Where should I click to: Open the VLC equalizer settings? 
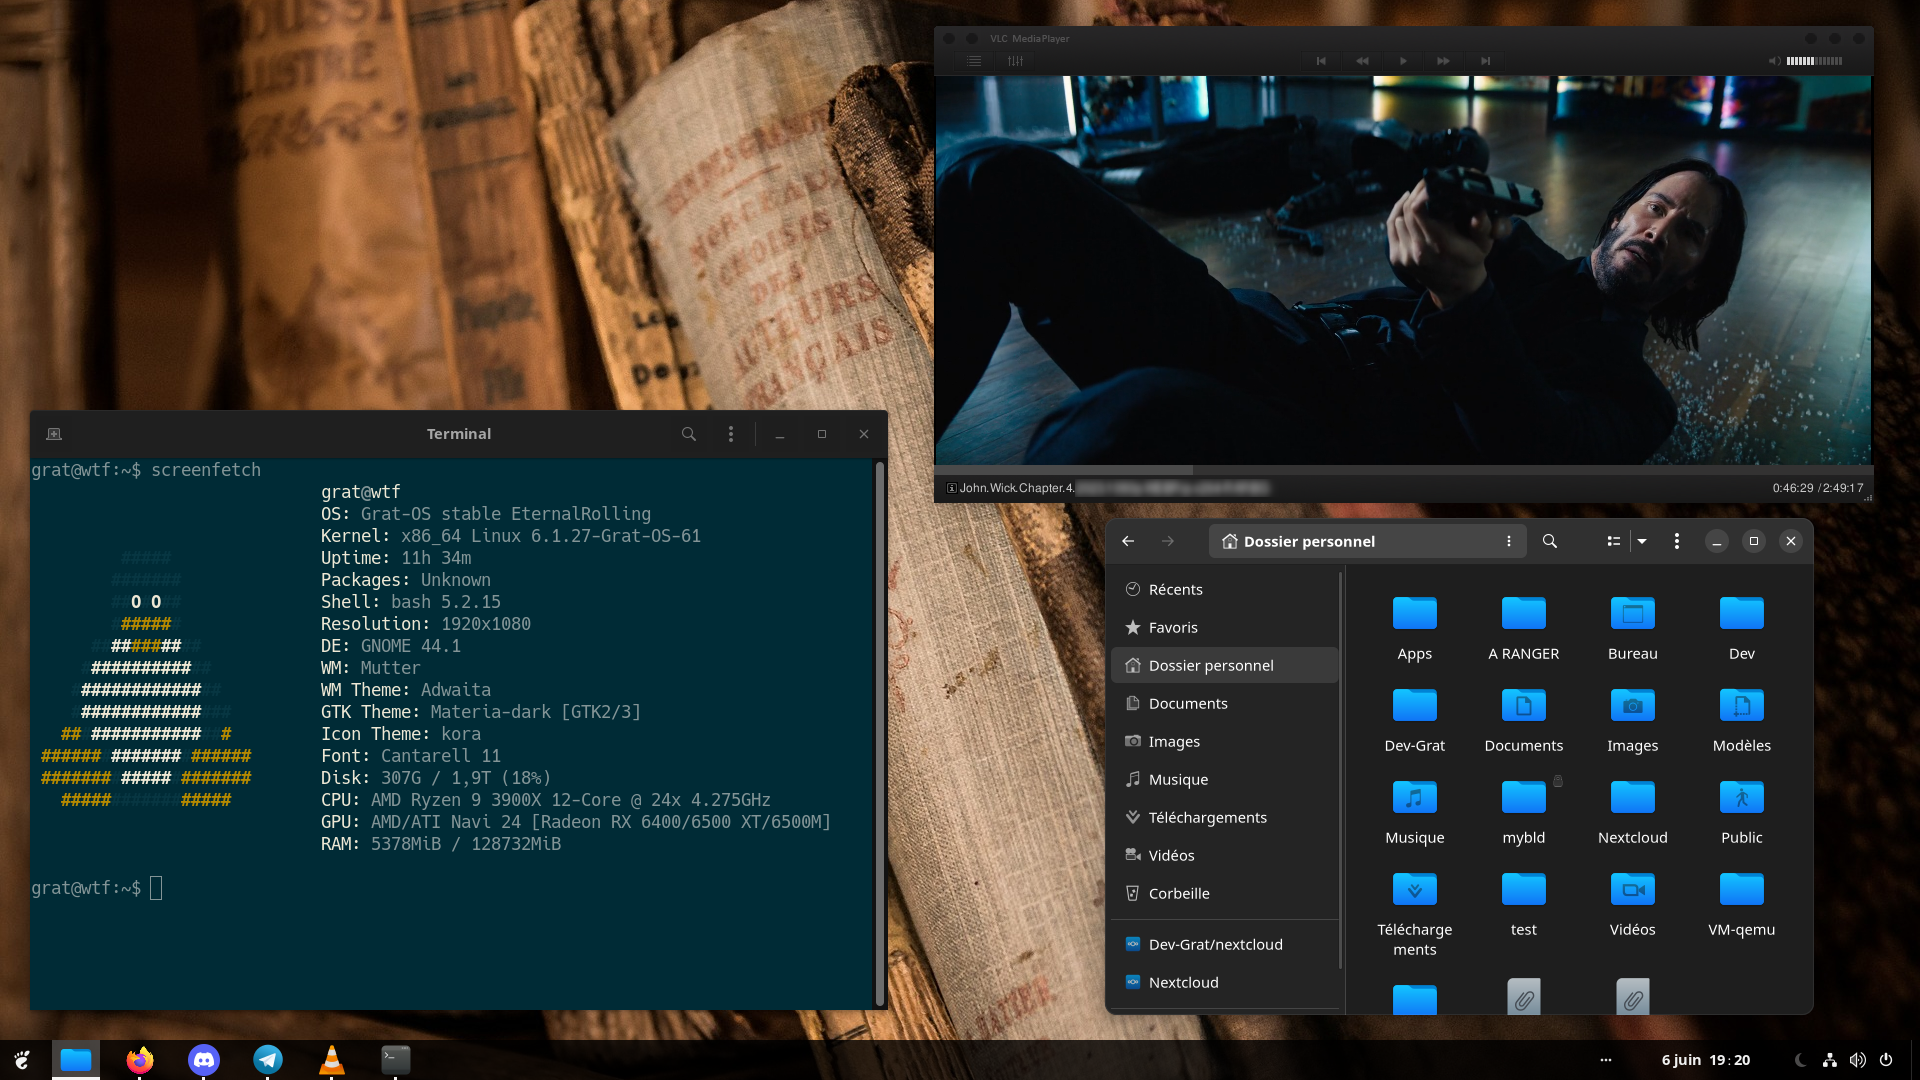coord(1015,61)
